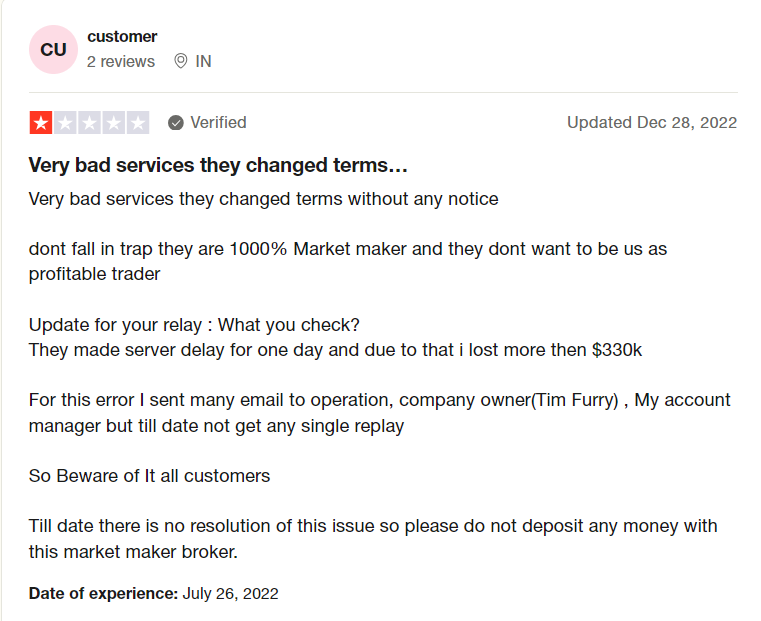Click the 'July 26, 2022' experience date
761x621 pixels.
coord(231,593)
